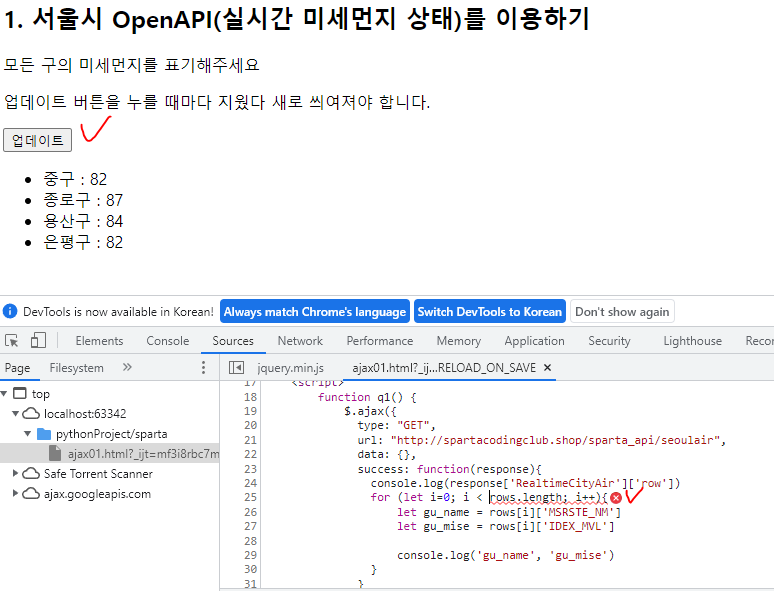Open the Elements tab in DevTools
The width and height of the screenshot is (774, 591).
click(x=99, y=341)
